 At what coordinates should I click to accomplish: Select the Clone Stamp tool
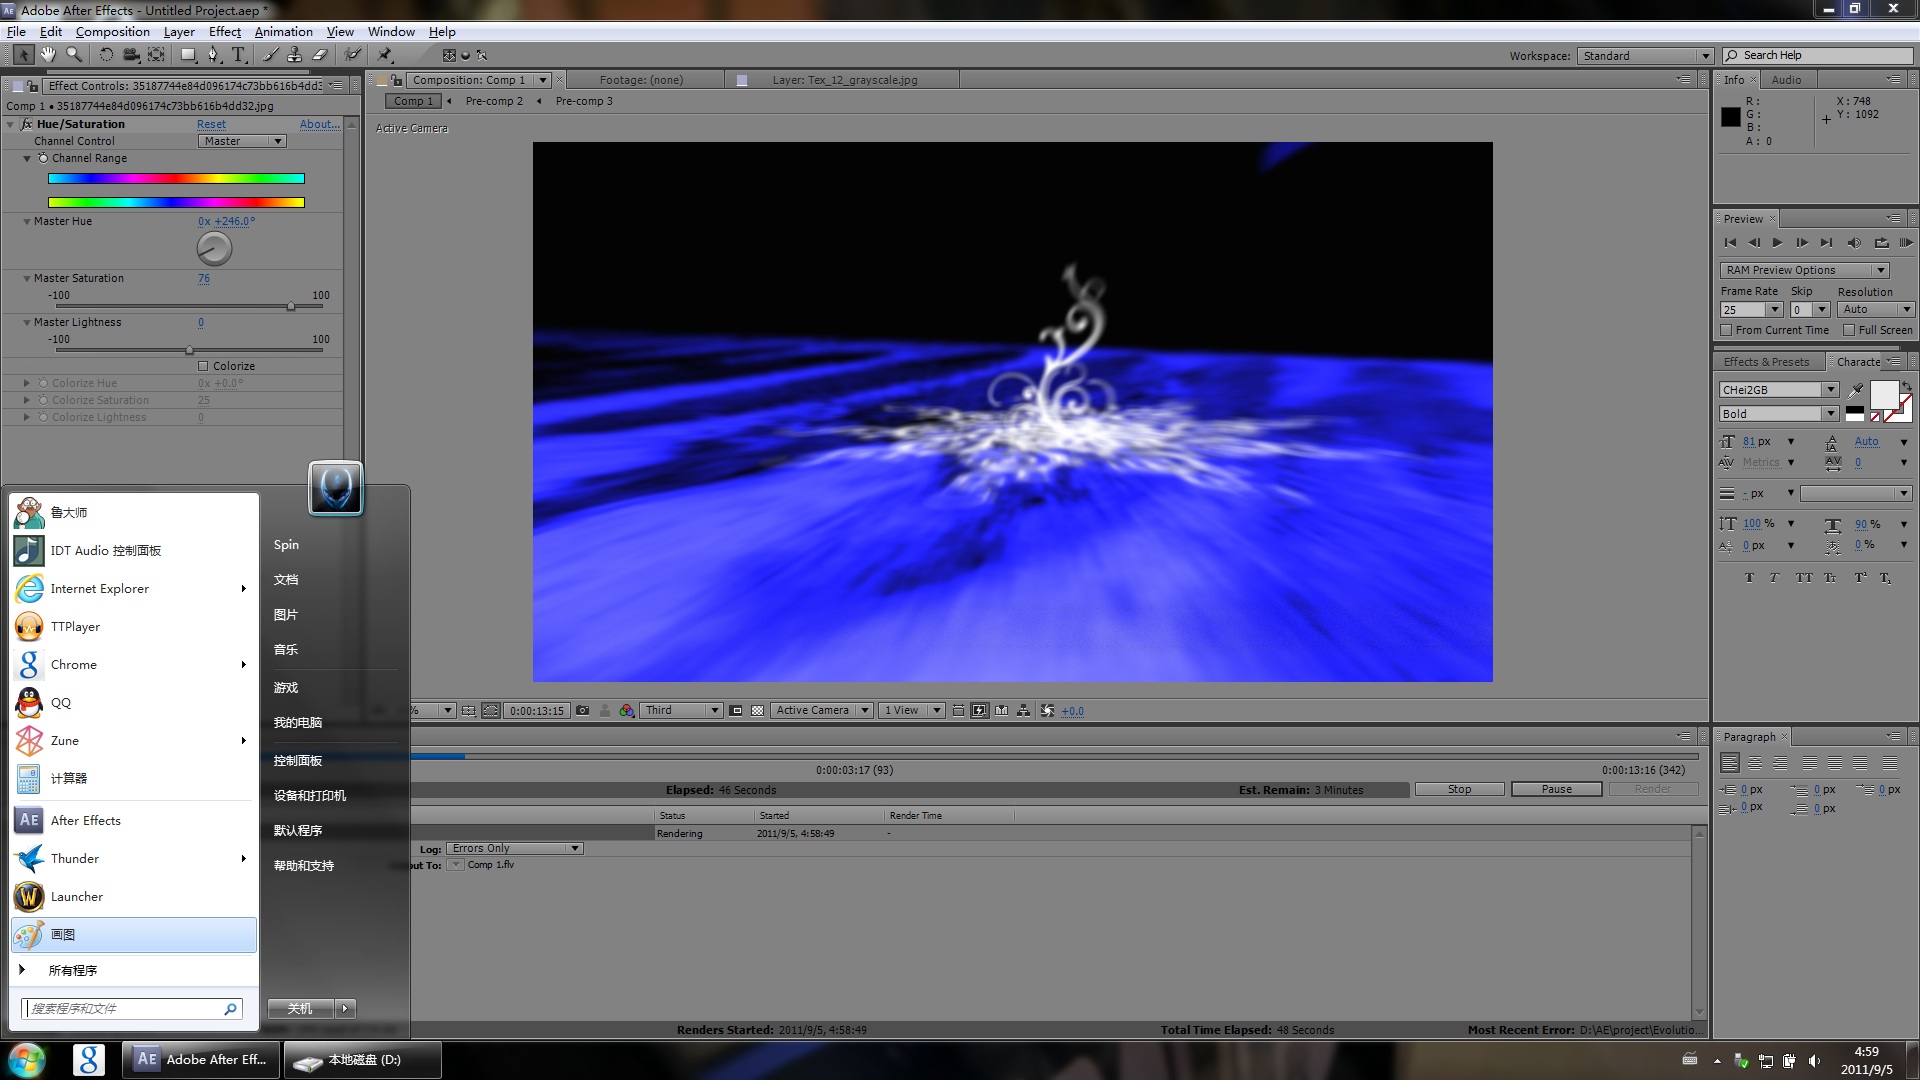(x=295, y=55)
